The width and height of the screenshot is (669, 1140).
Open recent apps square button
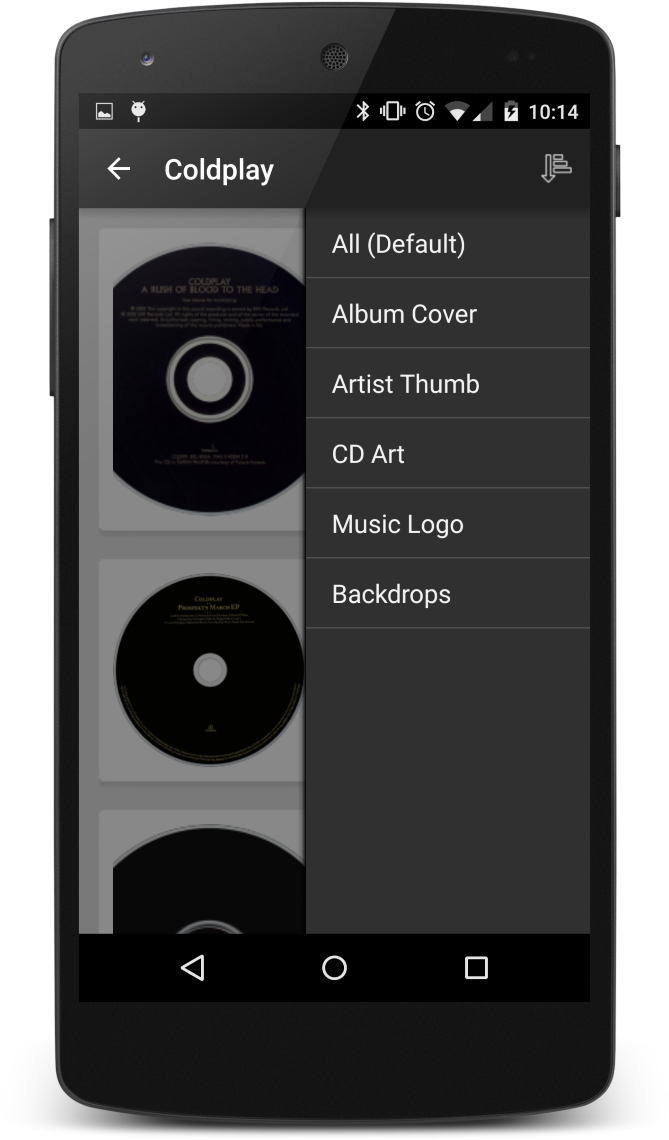click(476, 968)
